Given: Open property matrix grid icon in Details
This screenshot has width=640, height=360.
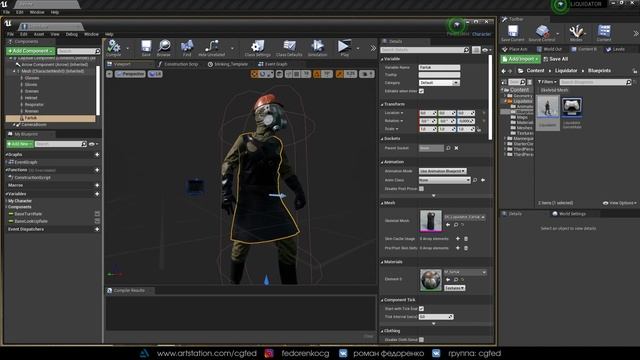Looking at the screenshot, I should click(x=476, y=50).
